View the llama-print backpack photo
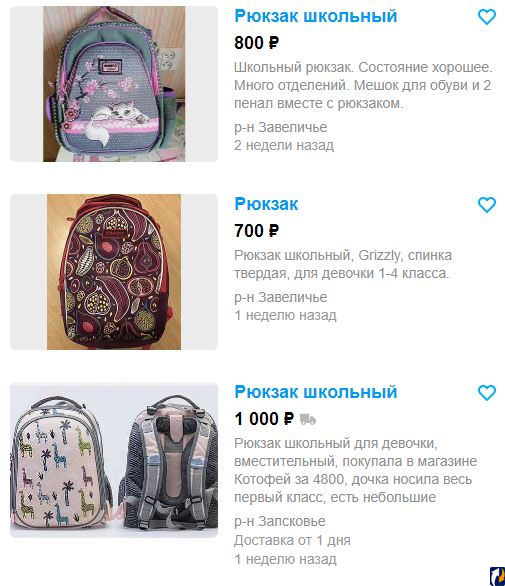 pyautogui.click(x=114, y=460)
